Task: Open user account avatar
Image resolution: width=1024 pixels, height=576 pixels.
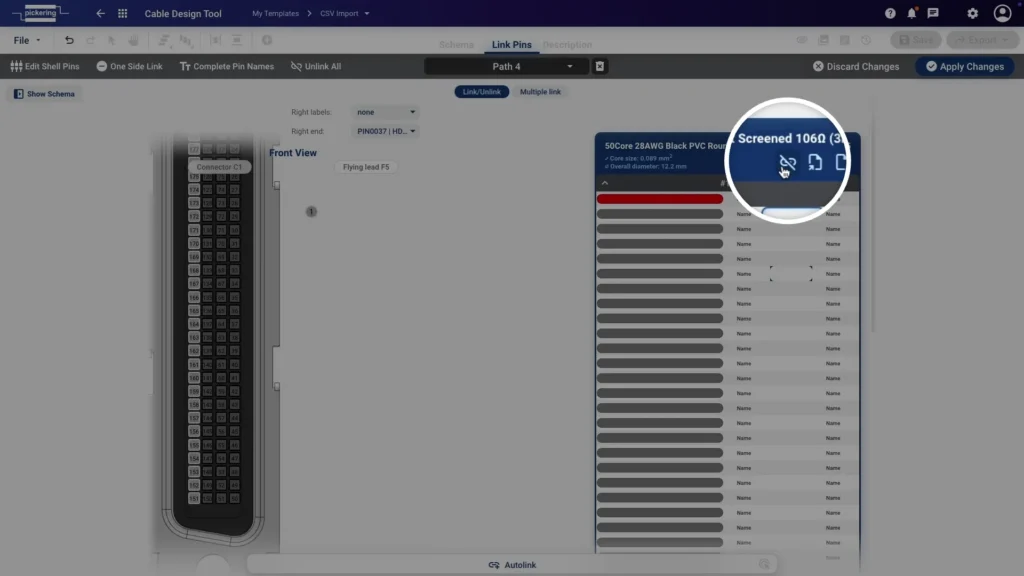Action: (1002, 13)
